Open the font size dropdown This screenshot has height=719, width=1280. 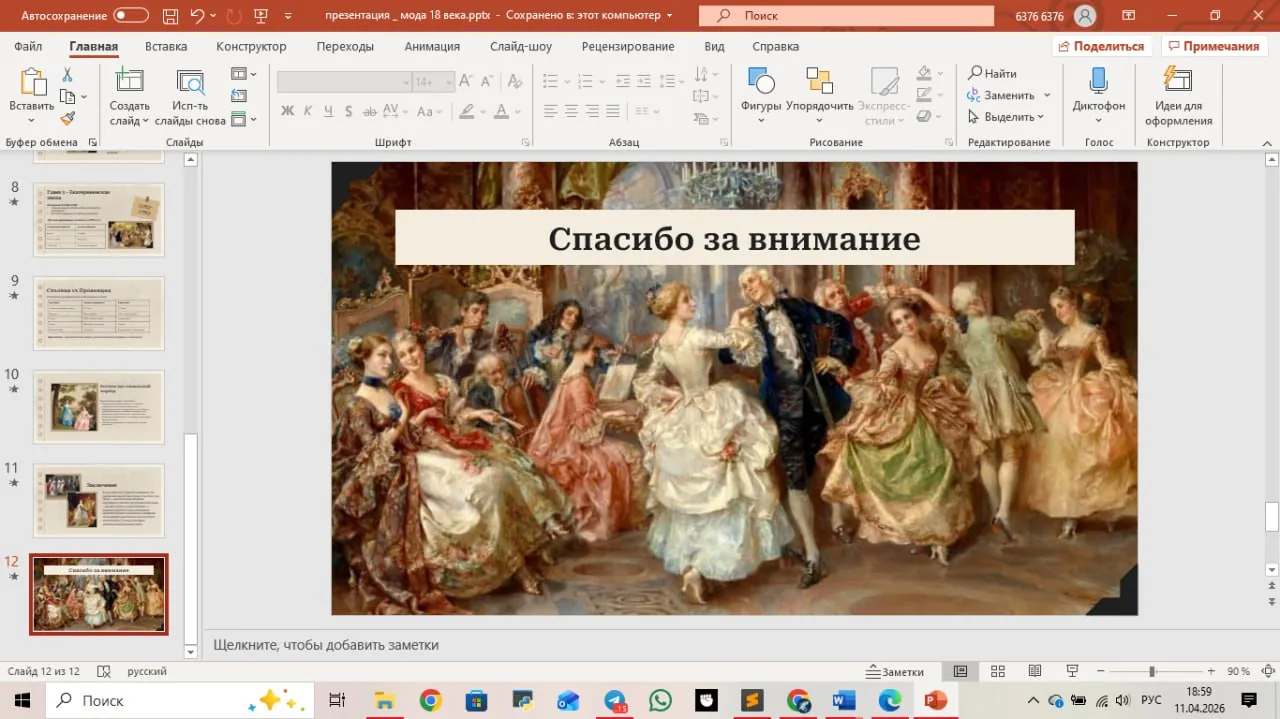[448, 82]
